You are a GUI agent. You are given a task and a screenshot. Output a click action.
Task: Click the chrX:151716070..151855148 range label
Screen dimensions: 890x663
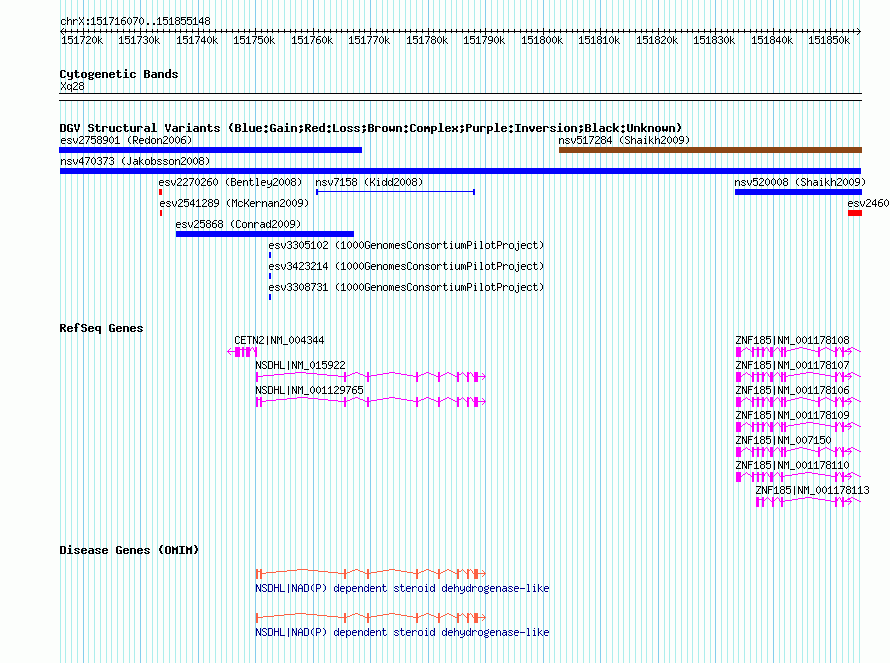(x=135, y=21)
